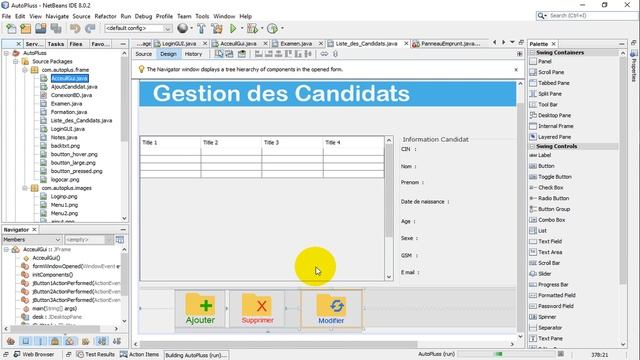This screenshot has height=360, width=640.
Task: Click the Save All toolbar icon
Action: coord(56,28)
